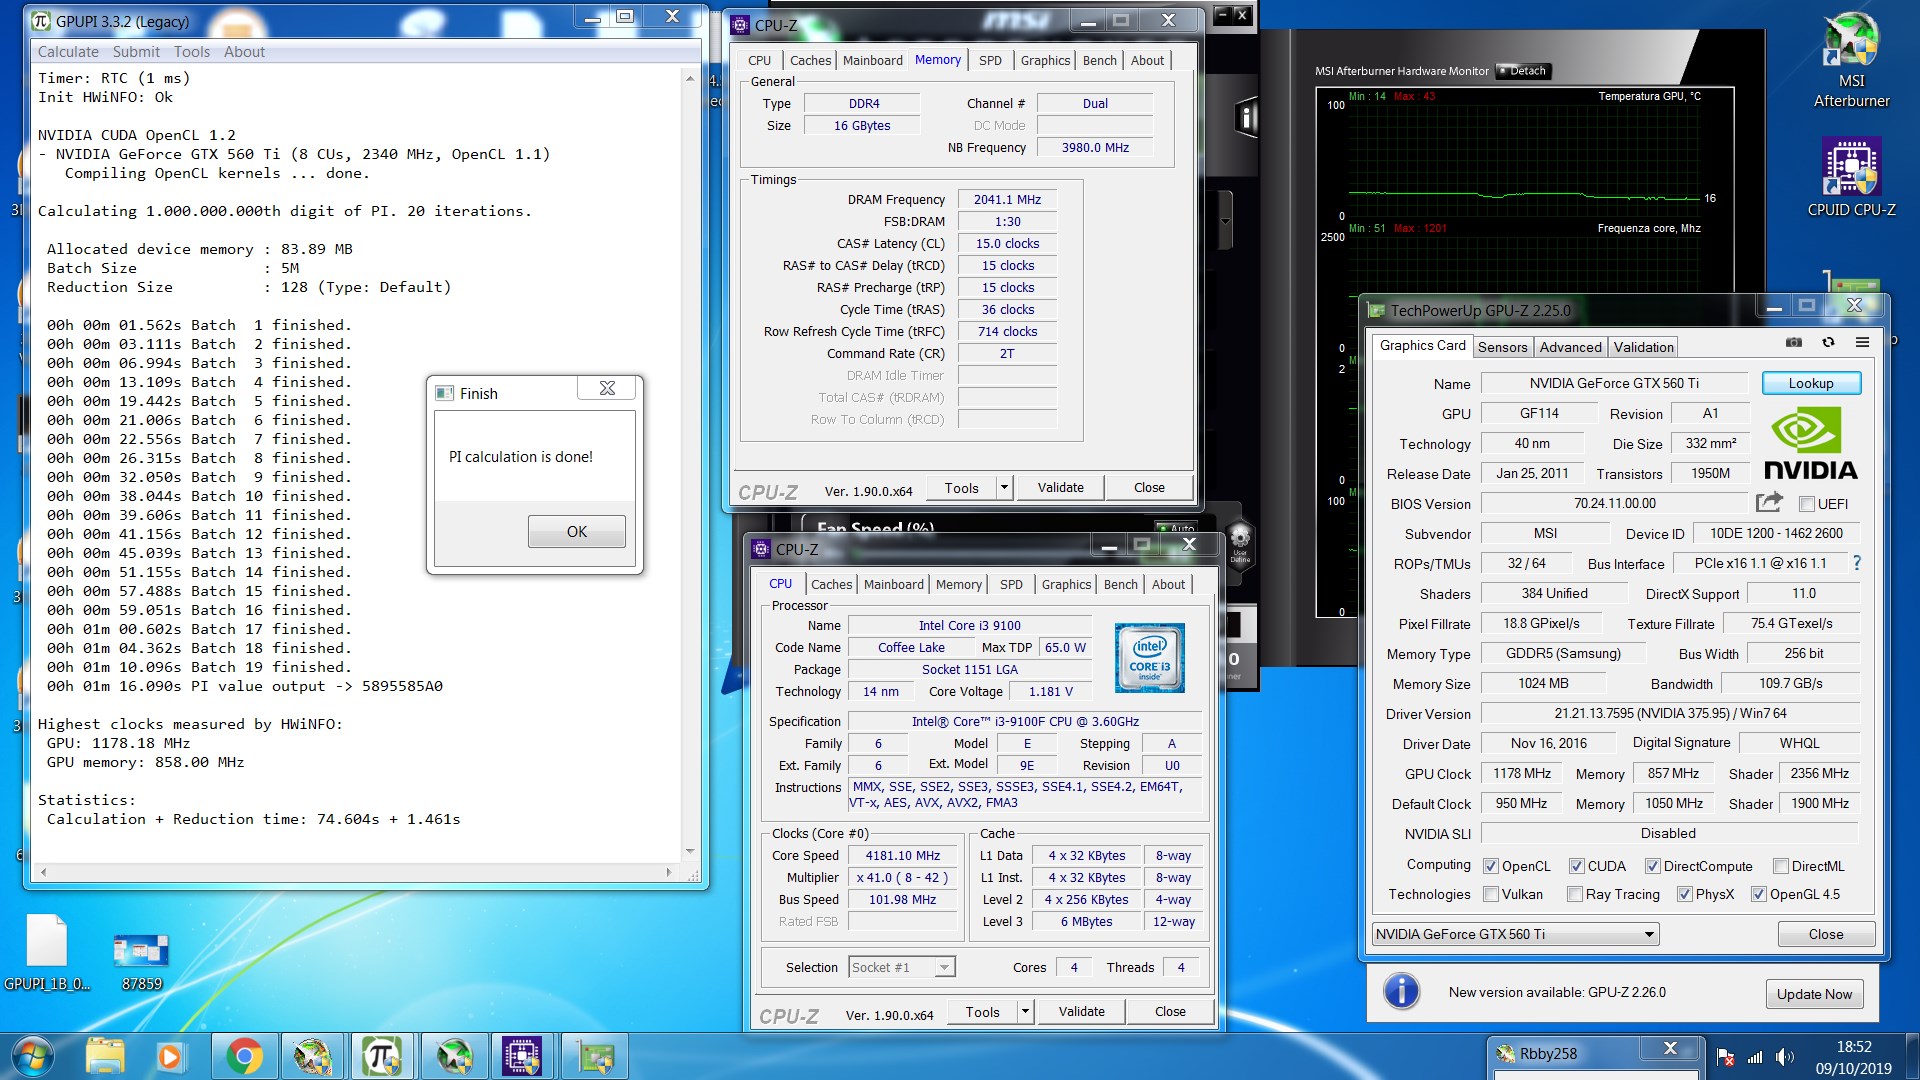Open MSI Afterburner desktop shortcut
1920x1080 pixels.
(x=1851, y=60)
